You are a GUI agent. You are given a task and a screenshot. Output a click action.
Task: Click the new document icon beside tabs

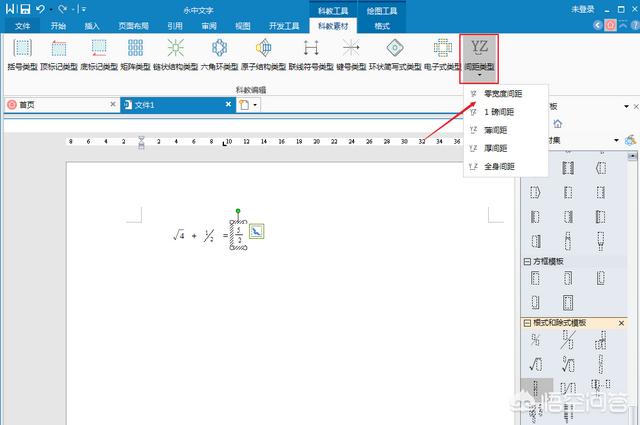tap(244, 105)
